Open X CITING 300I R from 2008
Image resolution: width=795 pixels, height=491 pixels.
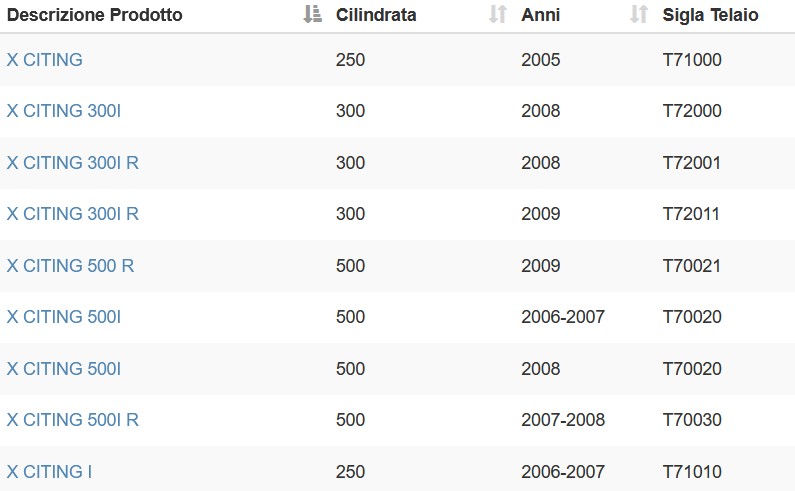(73, 163)
